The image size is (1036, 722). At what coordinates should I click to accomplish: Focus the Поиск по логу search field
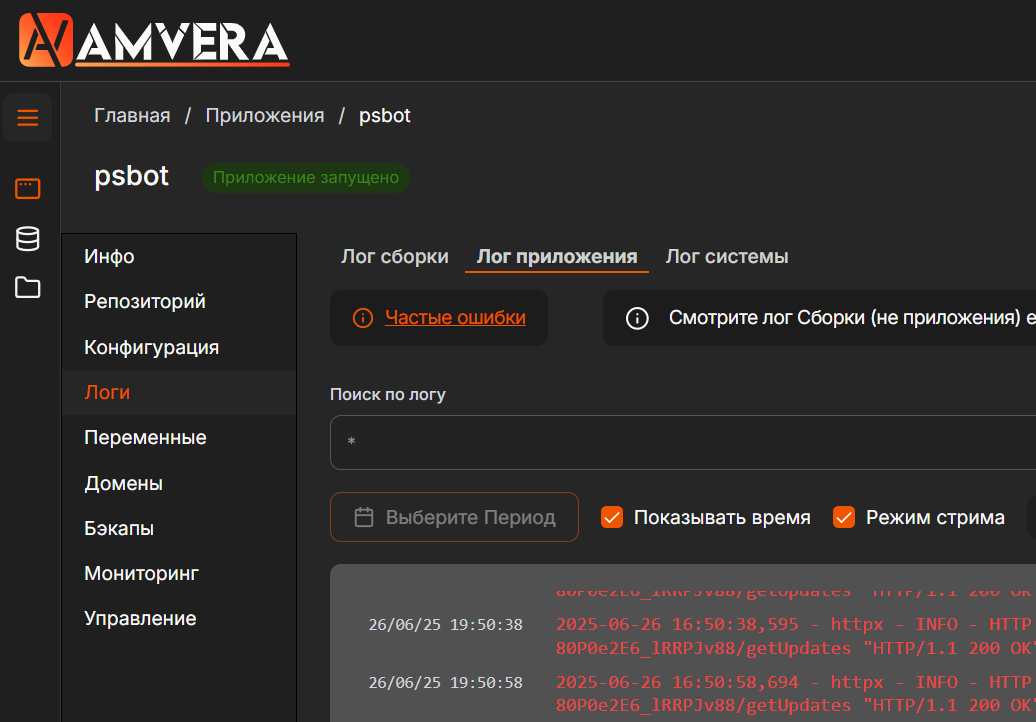(683, 443)
